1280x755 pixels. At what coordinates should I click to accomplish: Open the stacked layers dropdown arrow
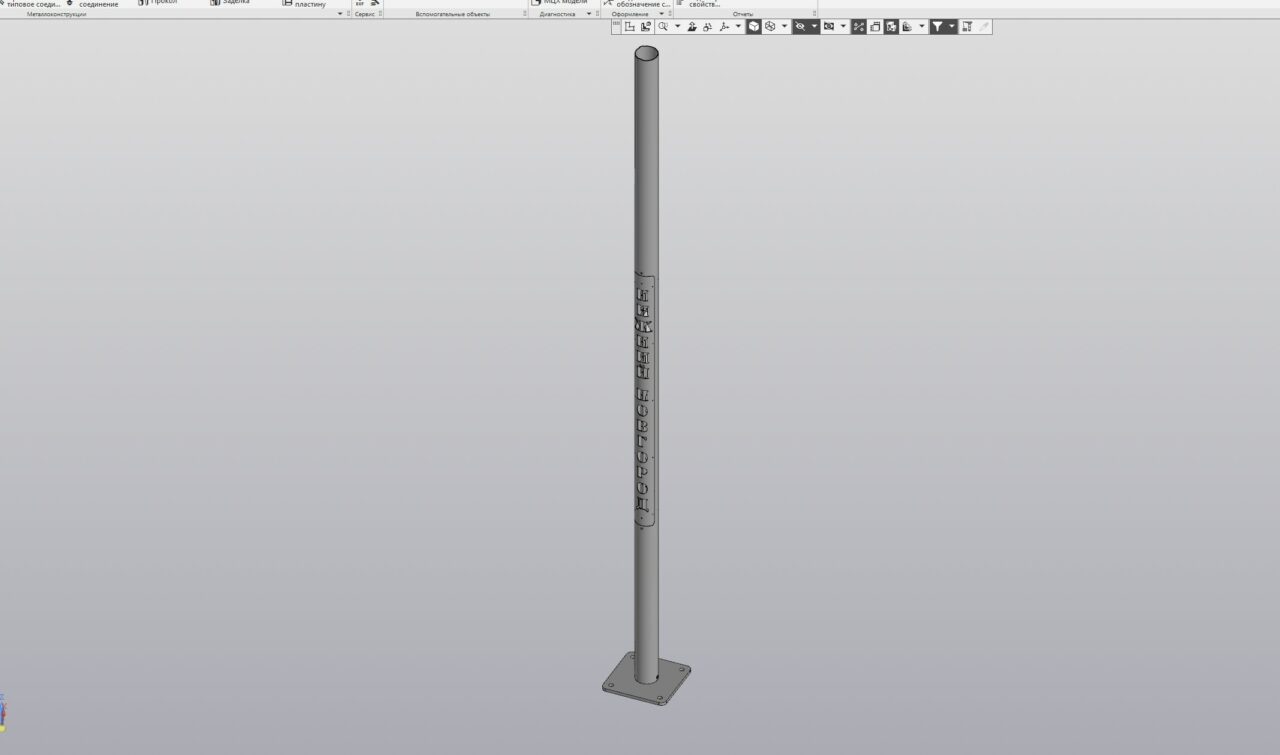[921, 27]
